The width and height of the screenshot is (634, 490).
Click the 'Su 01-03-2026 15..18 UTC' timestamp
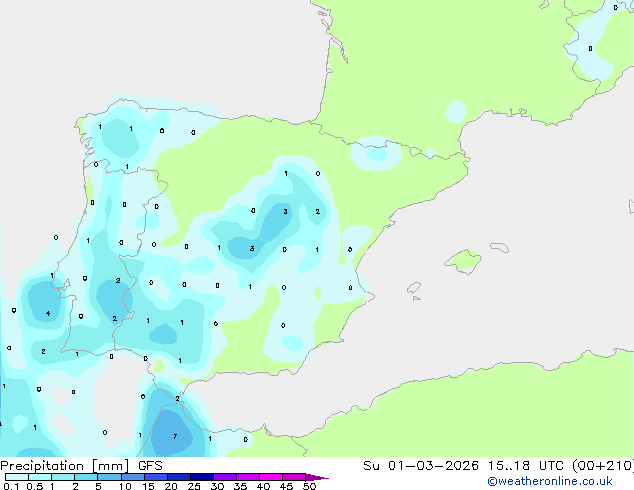(x=463, y=466)
